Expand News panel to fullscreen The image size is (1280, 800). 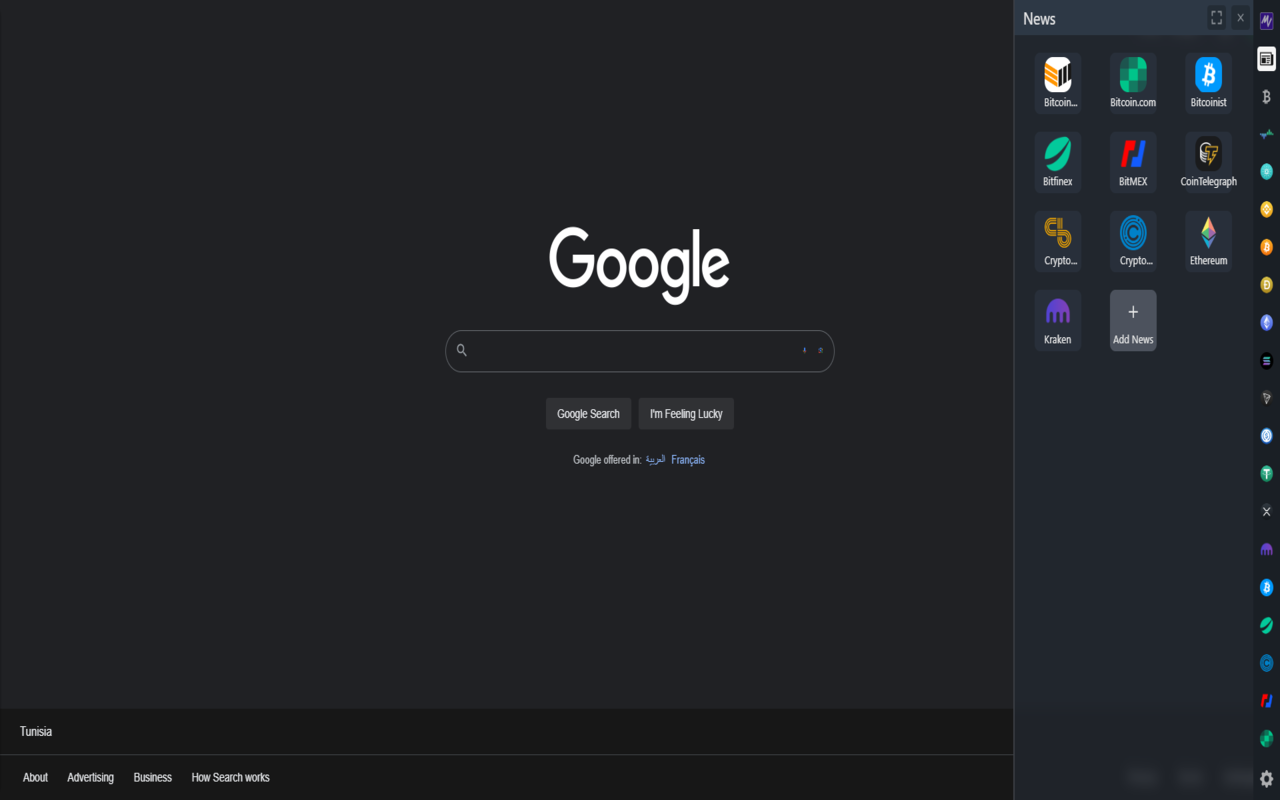tap(1216, 18)
